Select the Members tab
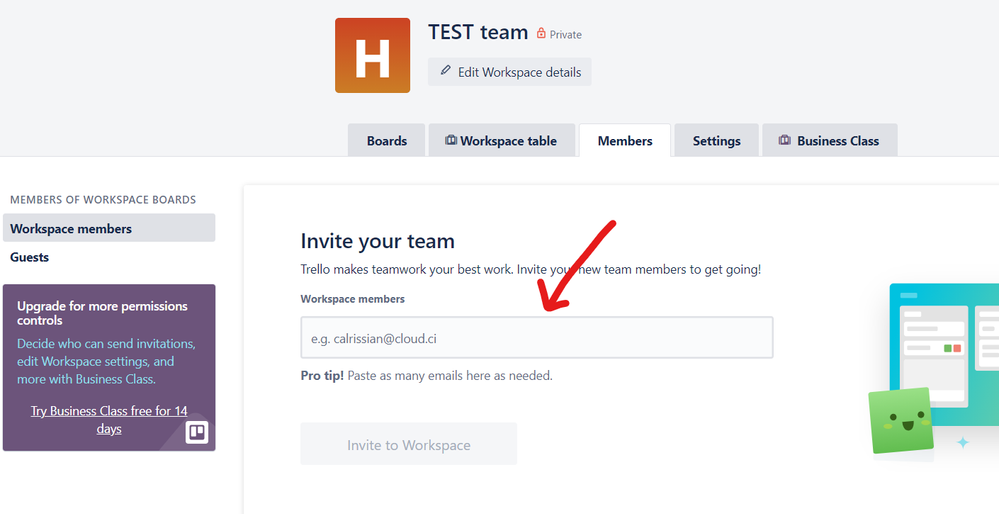 [625, 140]
